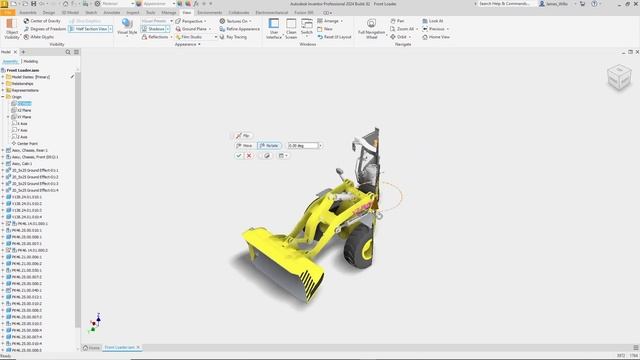The height and width of the screenshot is (360, 640).
Task: Open the User Interface options
Action: click(273, 29)
